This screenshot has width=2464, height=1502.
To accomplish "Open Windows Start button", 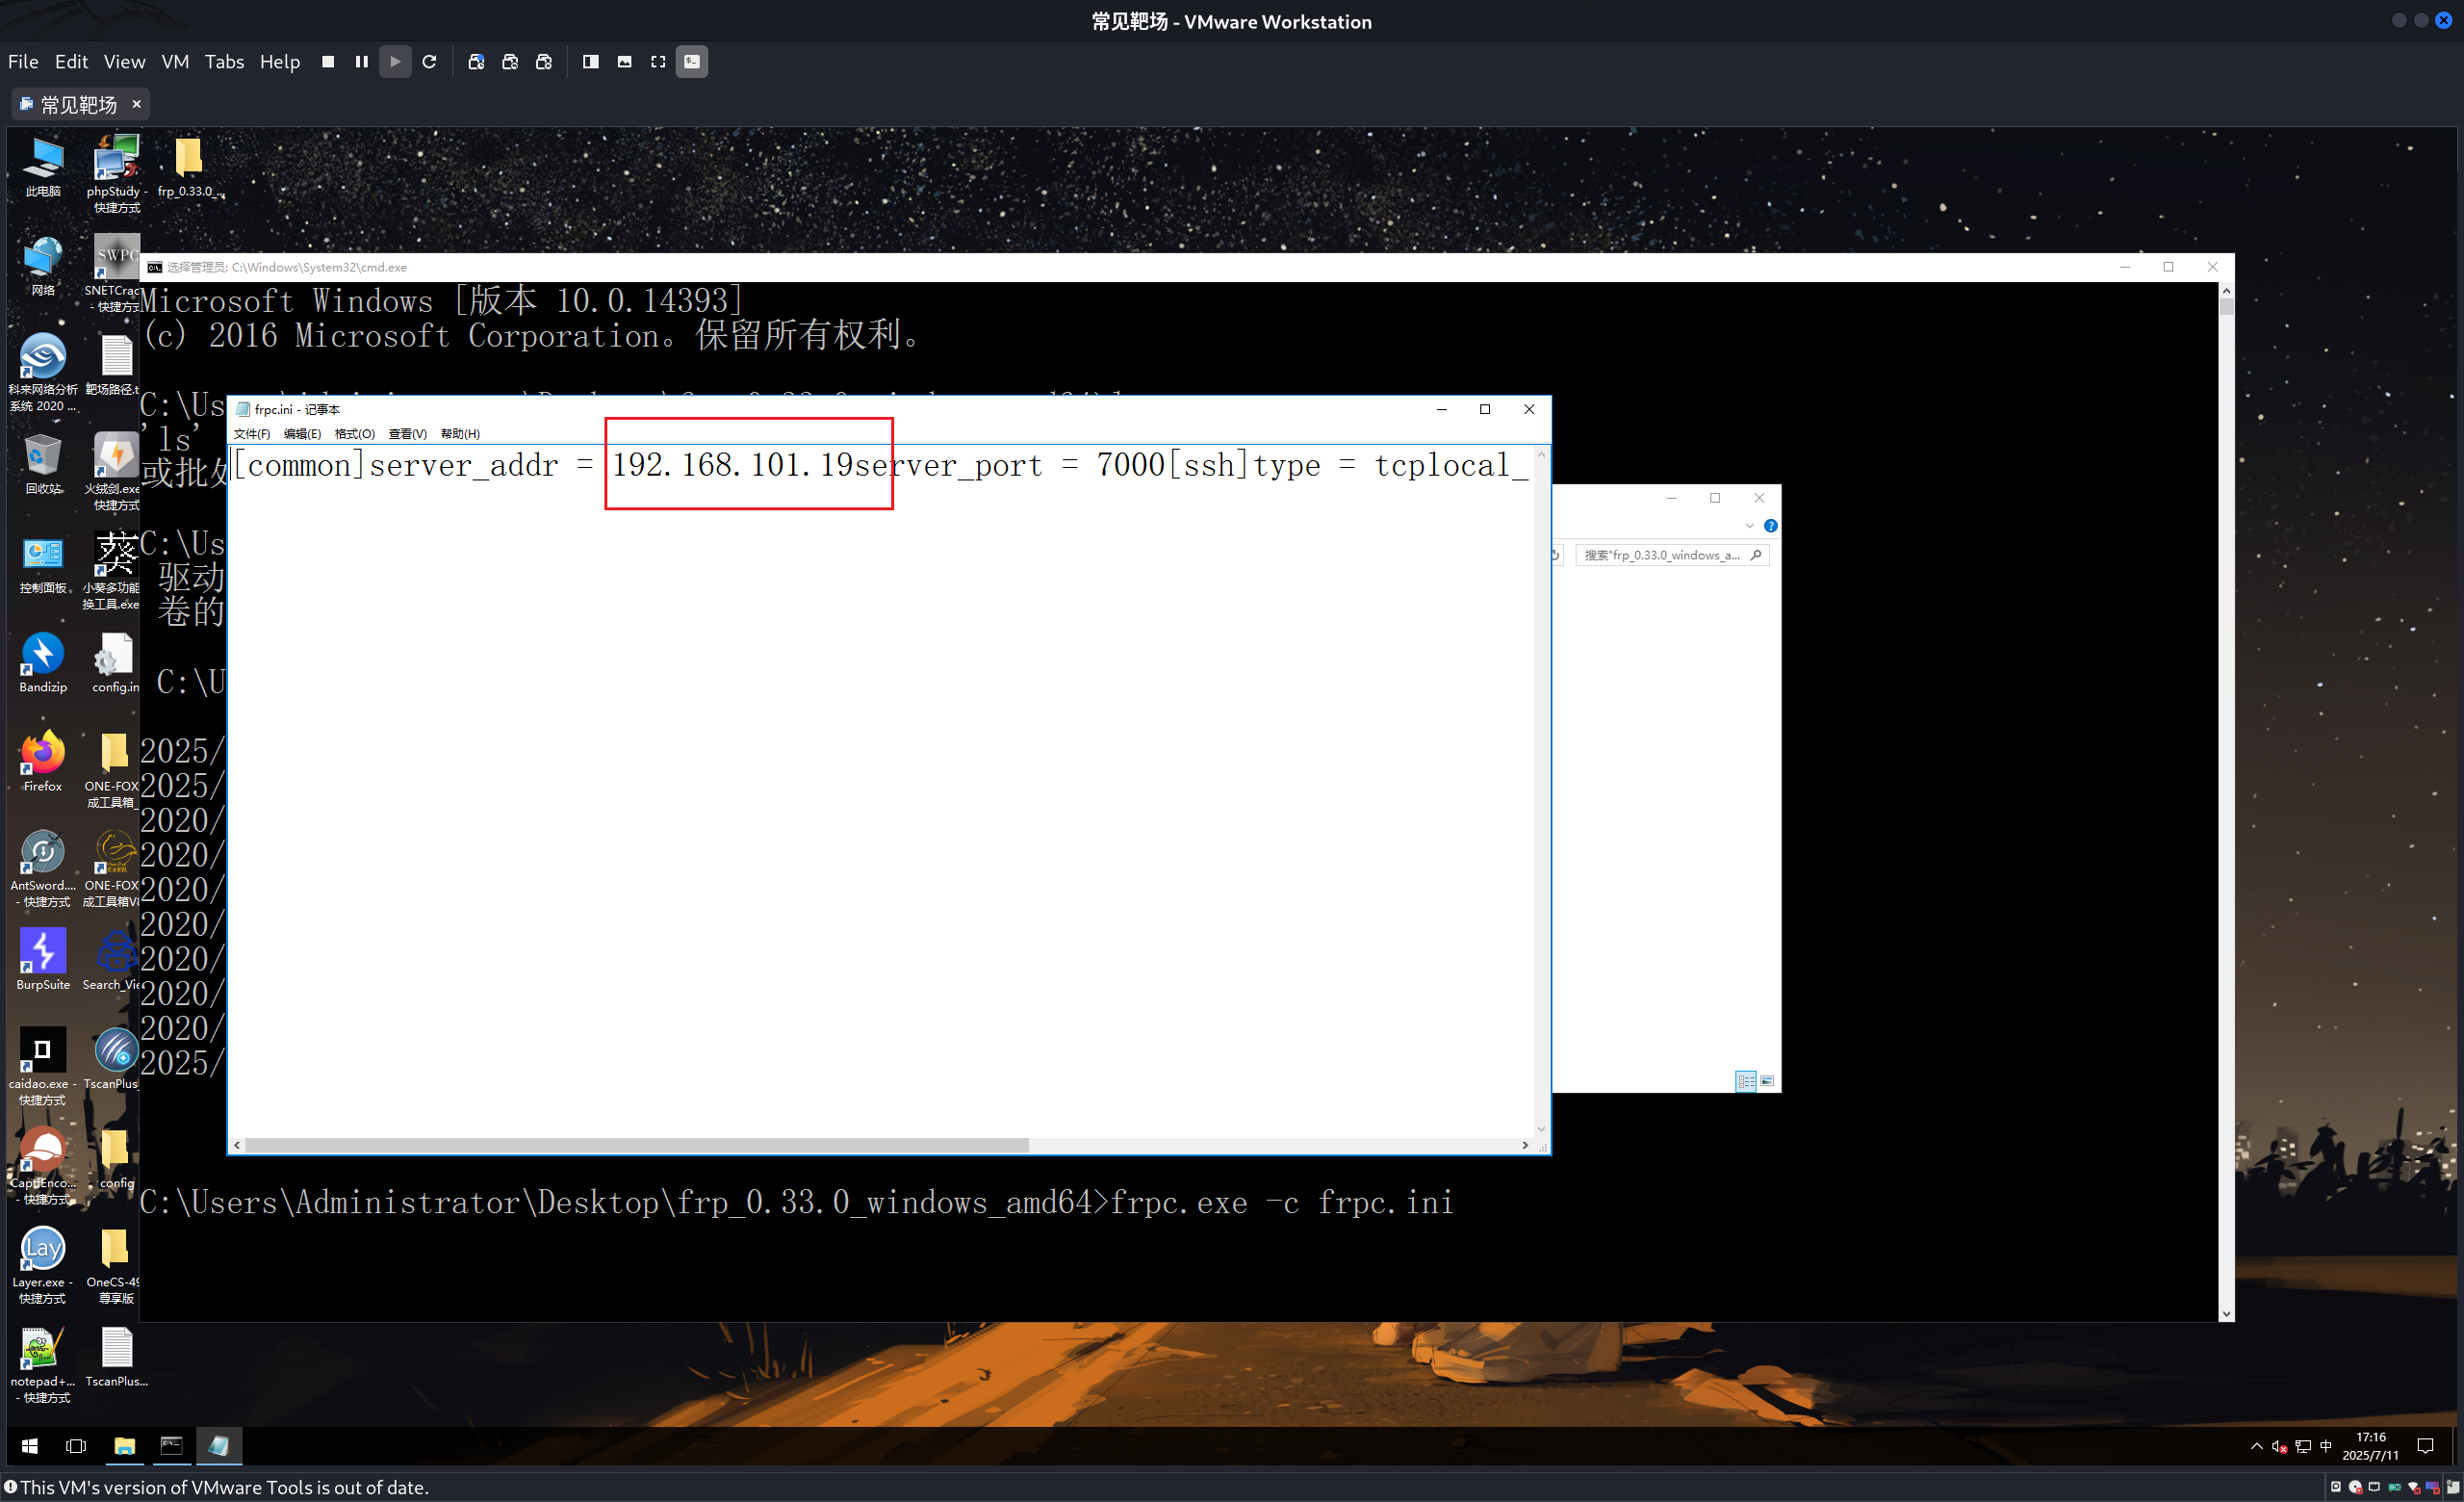I will coord(30,1446).
